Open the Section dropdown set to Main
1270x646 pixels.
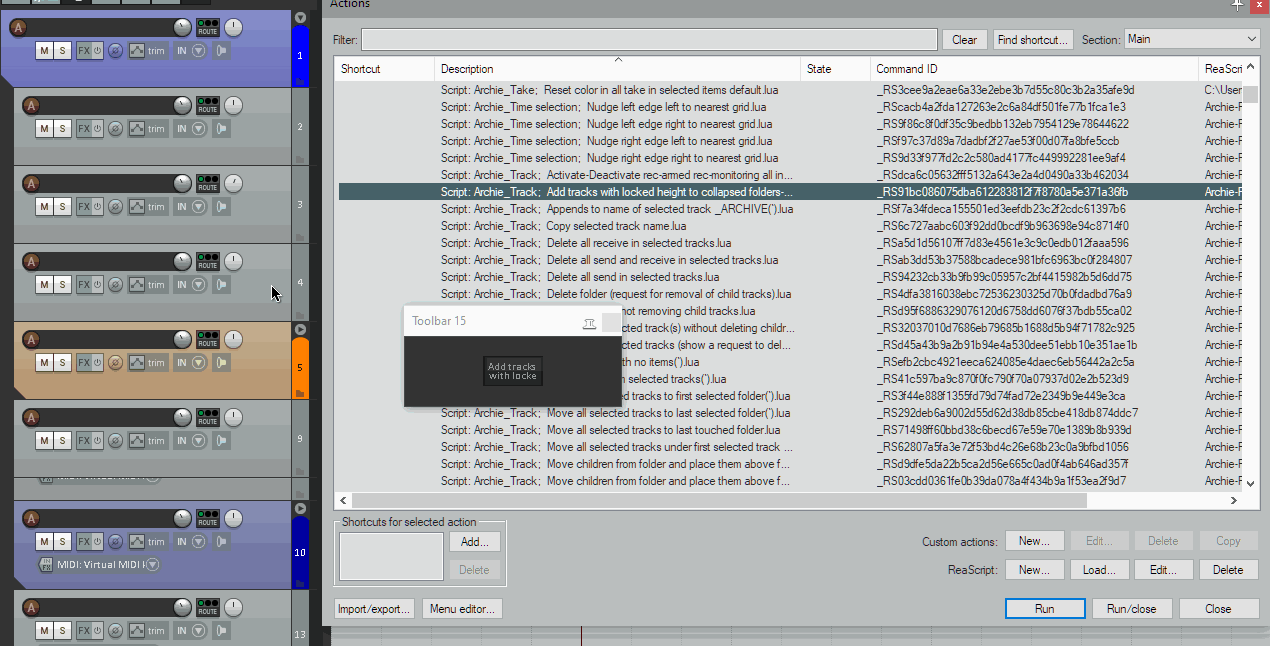point(1192,39)
